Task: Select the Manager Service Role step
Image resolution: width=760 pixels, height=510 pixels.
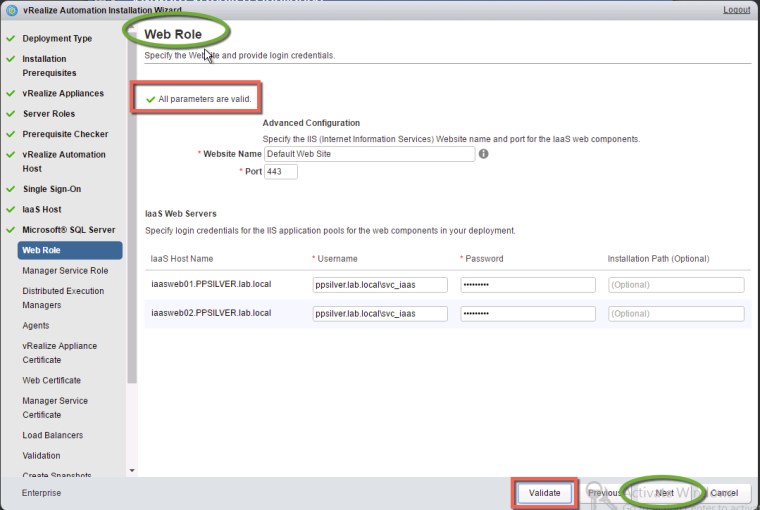Action: pos(65,271)
